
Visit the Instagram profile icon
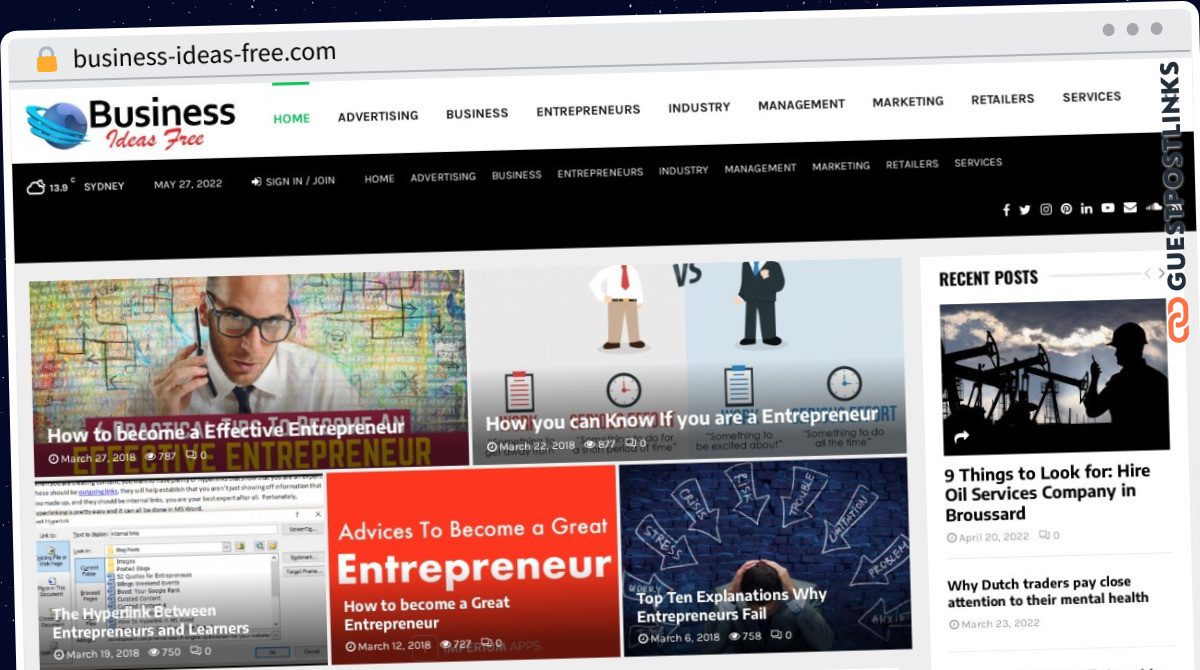click(1046, 209)
